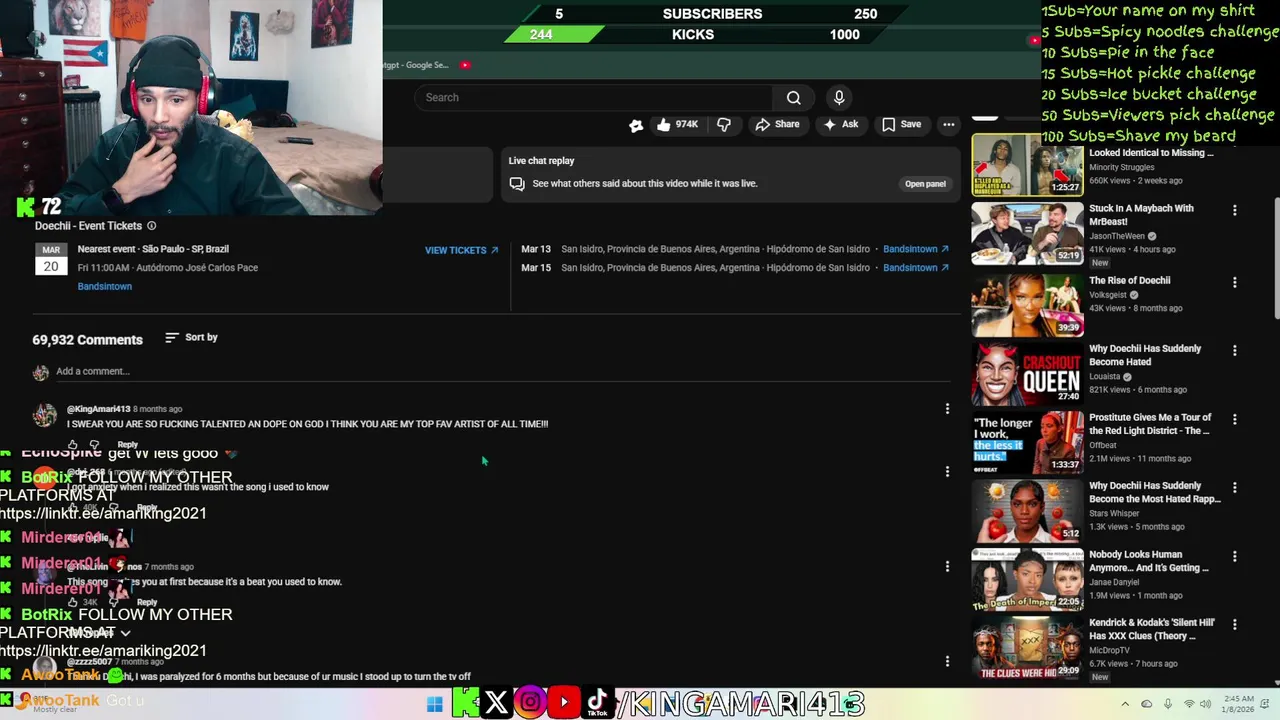Open options menu for the anxiety comment
The width and height of the screenshot is (1280, 720).
pyautogui.click(x=947, y=471)
